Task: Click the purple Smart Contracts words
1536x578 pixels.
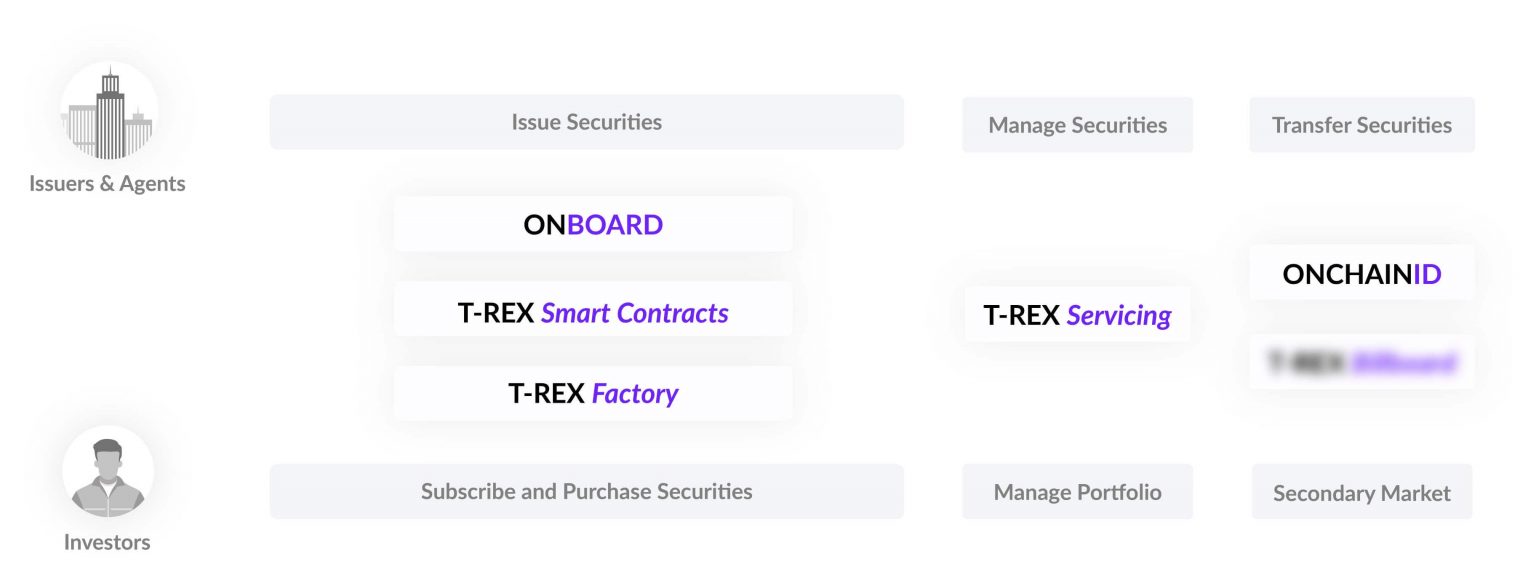Action: point(635,313)
